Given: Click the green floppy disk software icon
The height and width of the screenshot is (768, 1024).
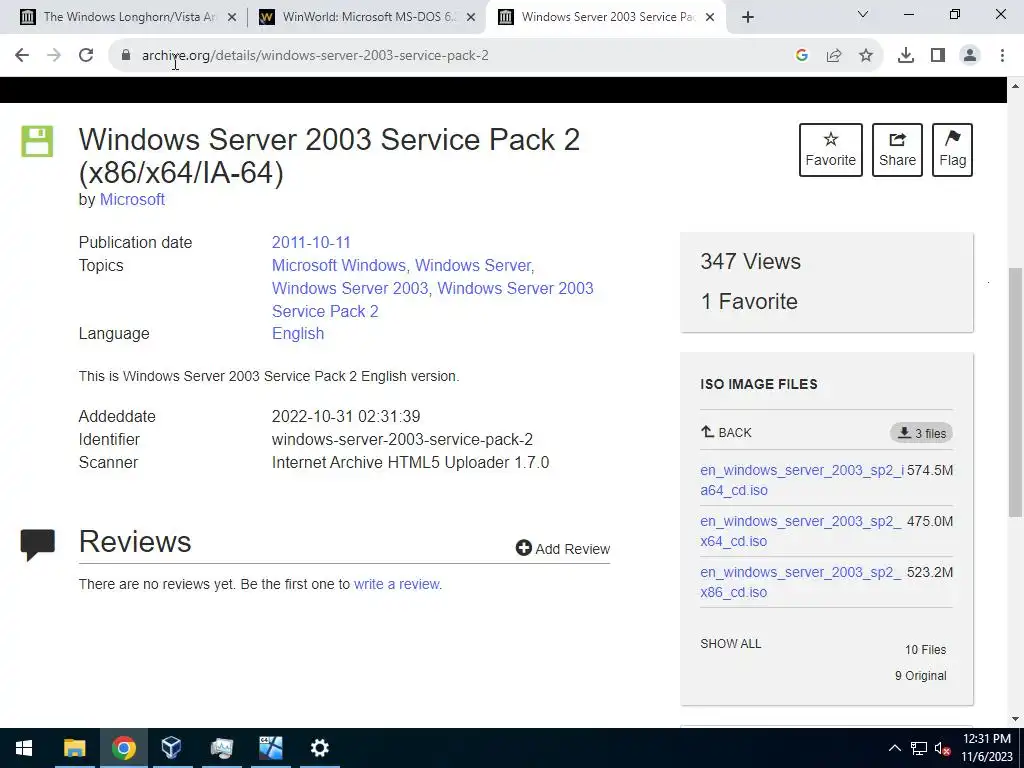Looking at the screenshot, I should [x=37, y=141].
